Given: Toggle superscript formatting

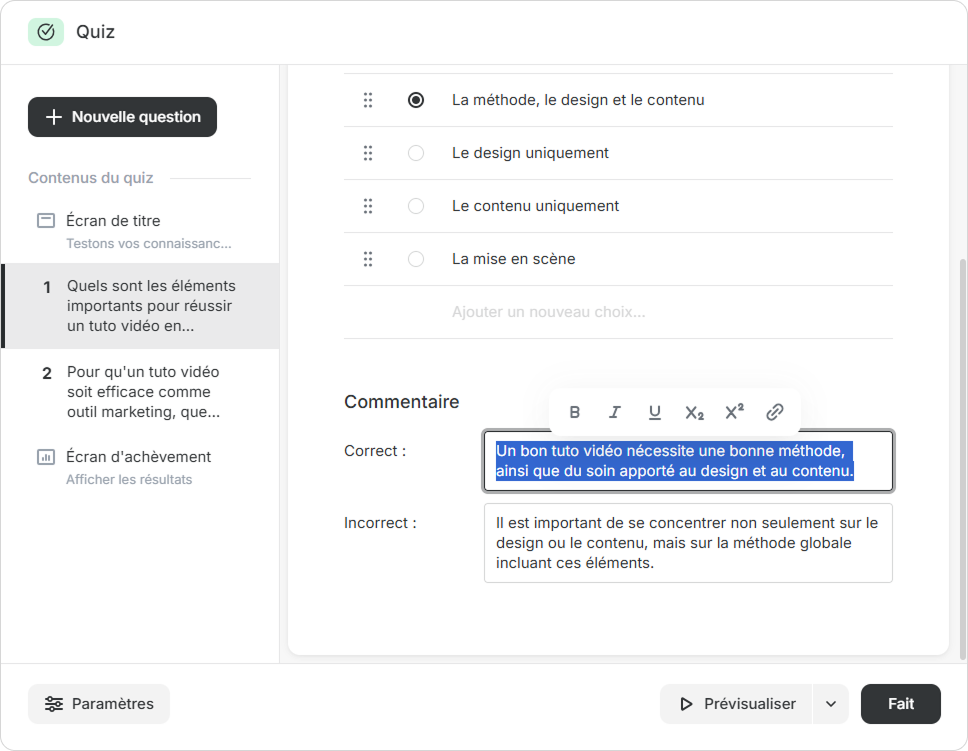Looking at the screenshot, I should [734, 412].
